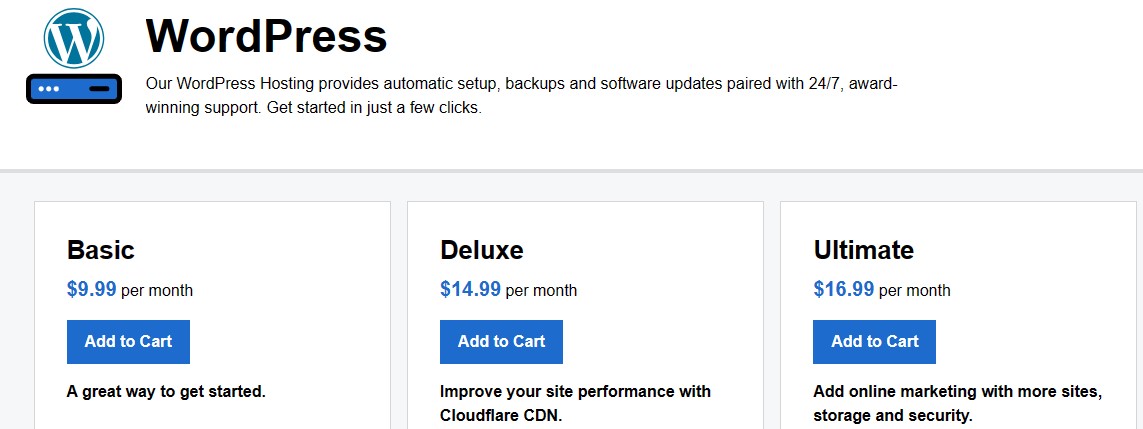Click the WordPress Hosting description paragraph
Viewport: 1143px width, 429px height.
pos(521,96)
